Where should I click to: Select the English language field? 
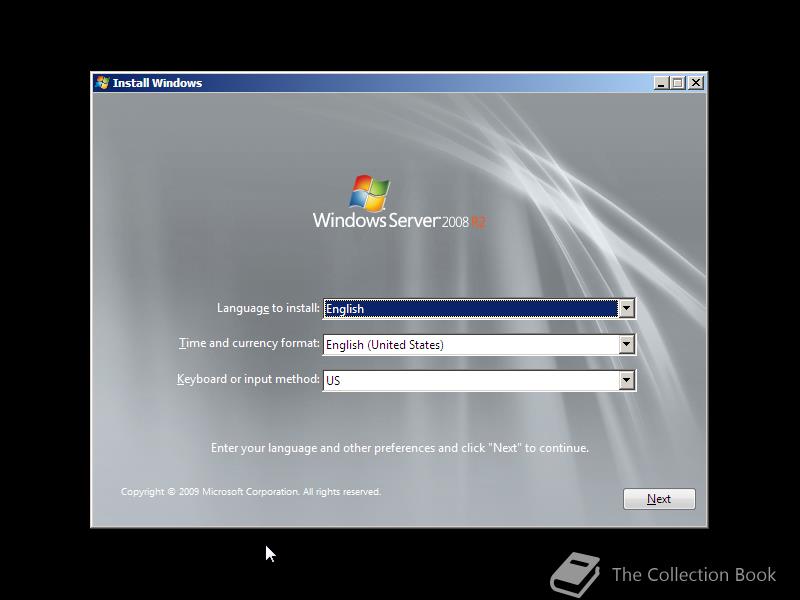tap(479, 309)
